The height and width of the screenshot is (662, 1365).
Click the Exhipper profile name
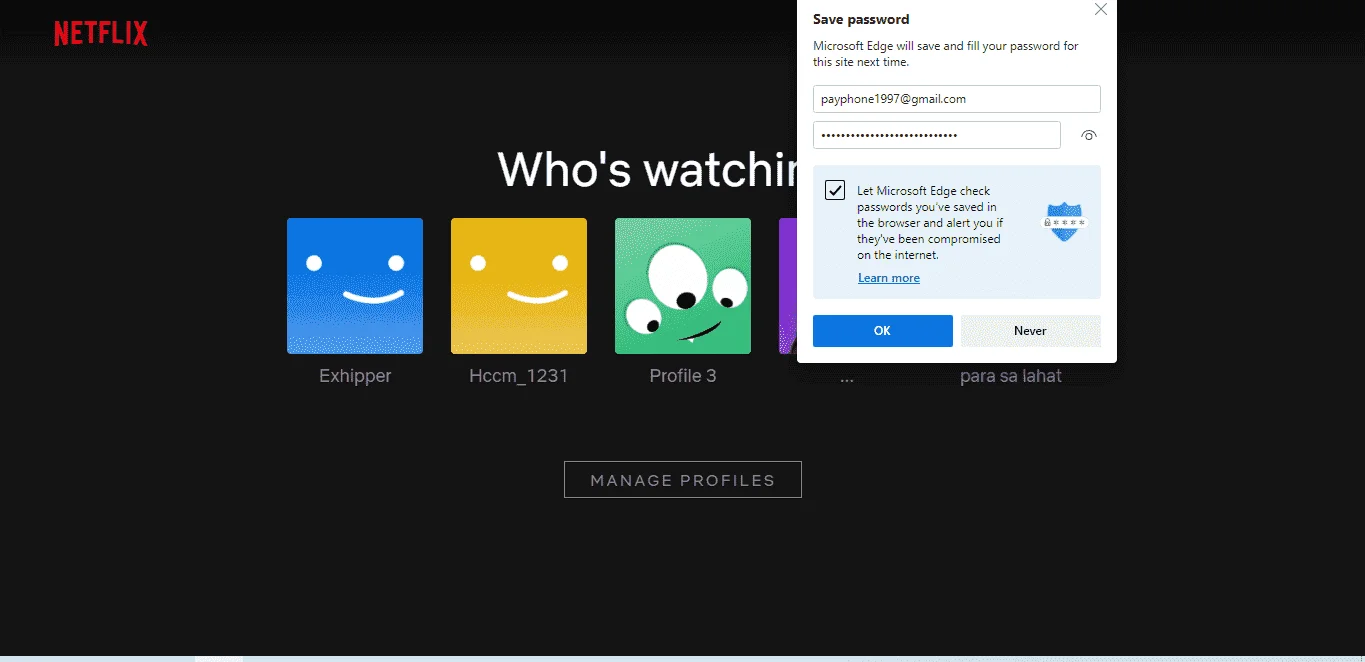pyautogui.click(x=355, y=376)
